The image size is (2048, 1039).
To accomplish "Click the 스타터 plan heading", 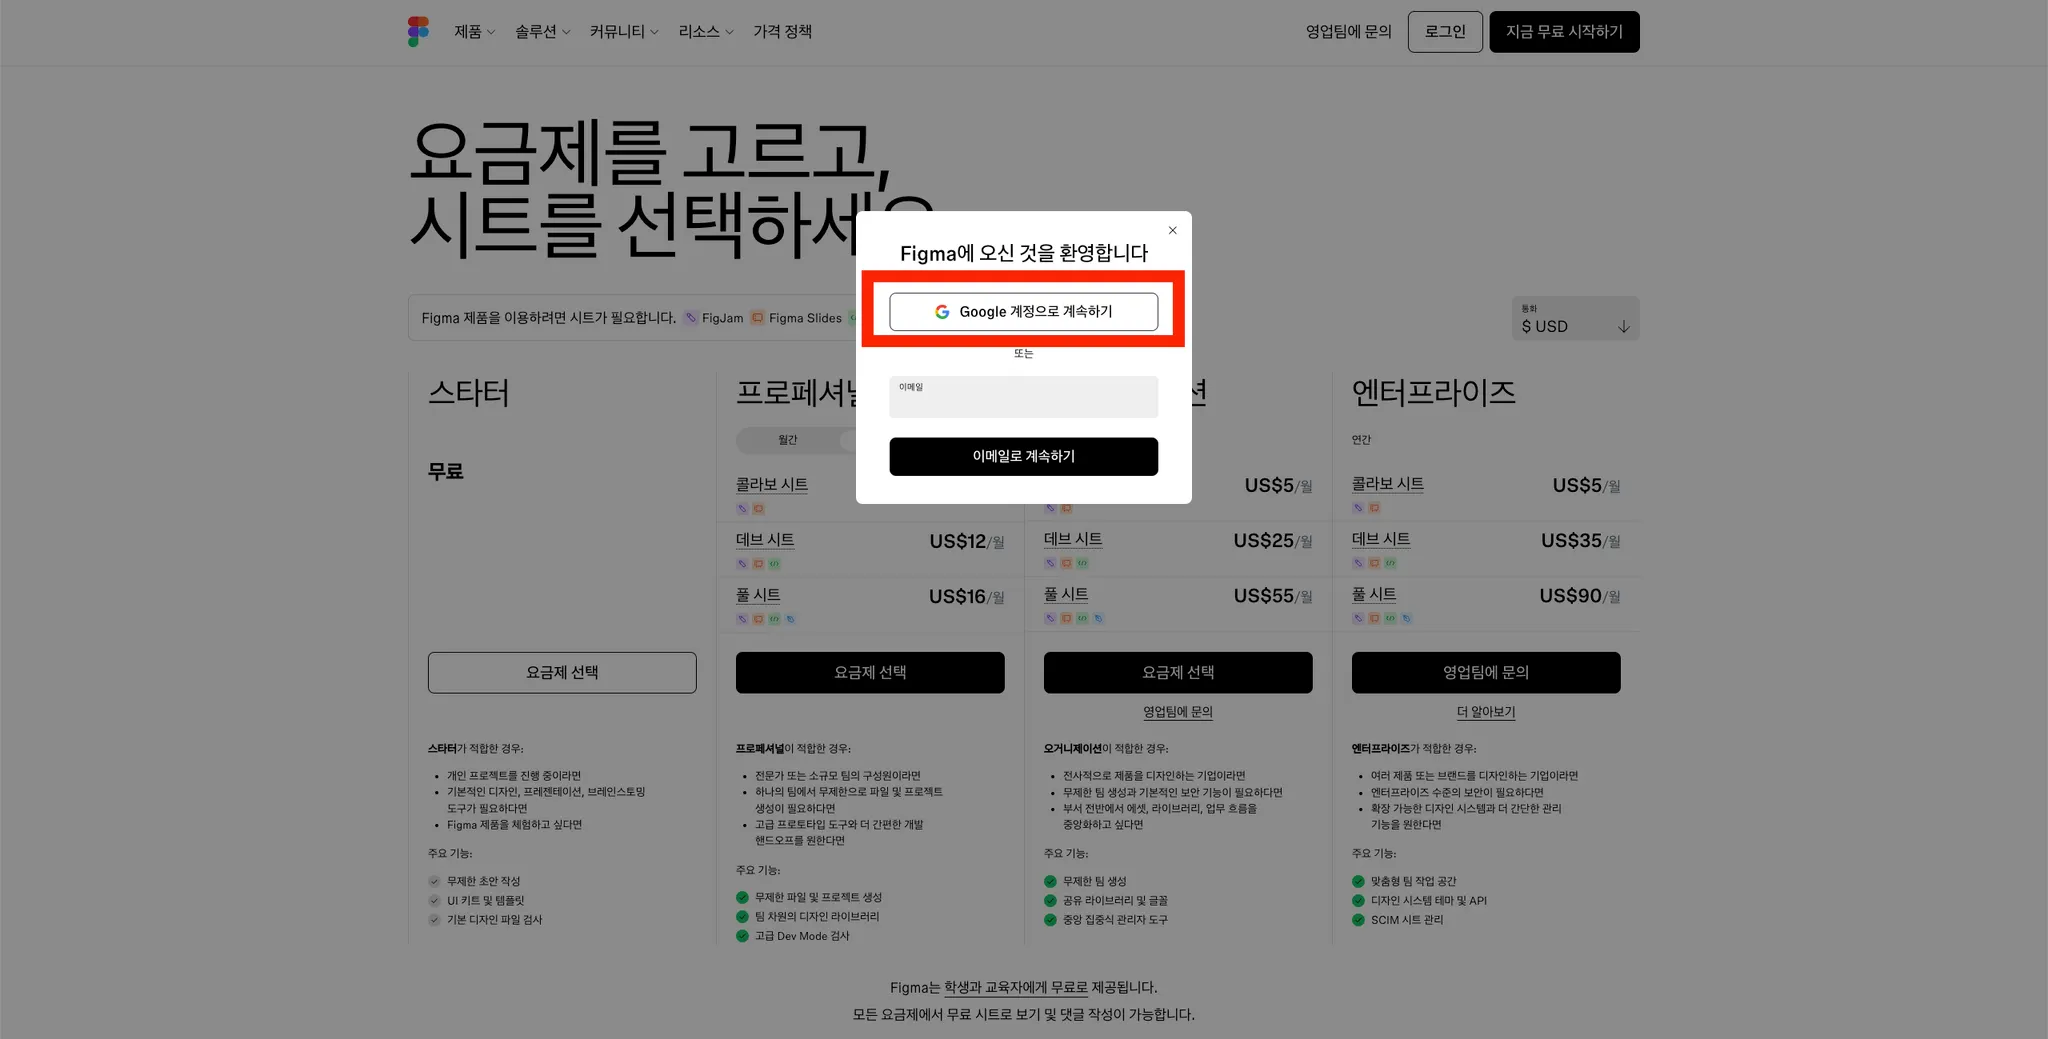I will click(x=469, y=392).
